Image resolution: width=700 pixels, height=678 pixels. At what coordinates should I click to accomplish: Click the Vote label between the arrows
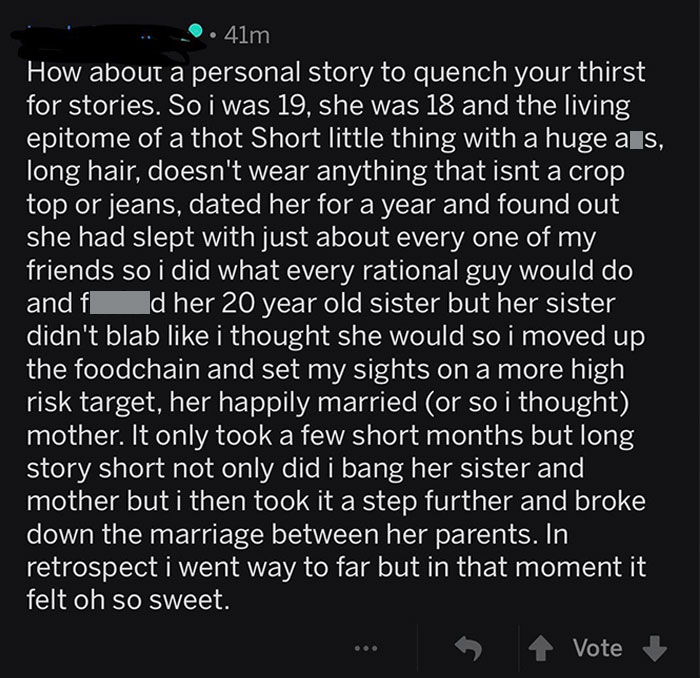point(598,648)
